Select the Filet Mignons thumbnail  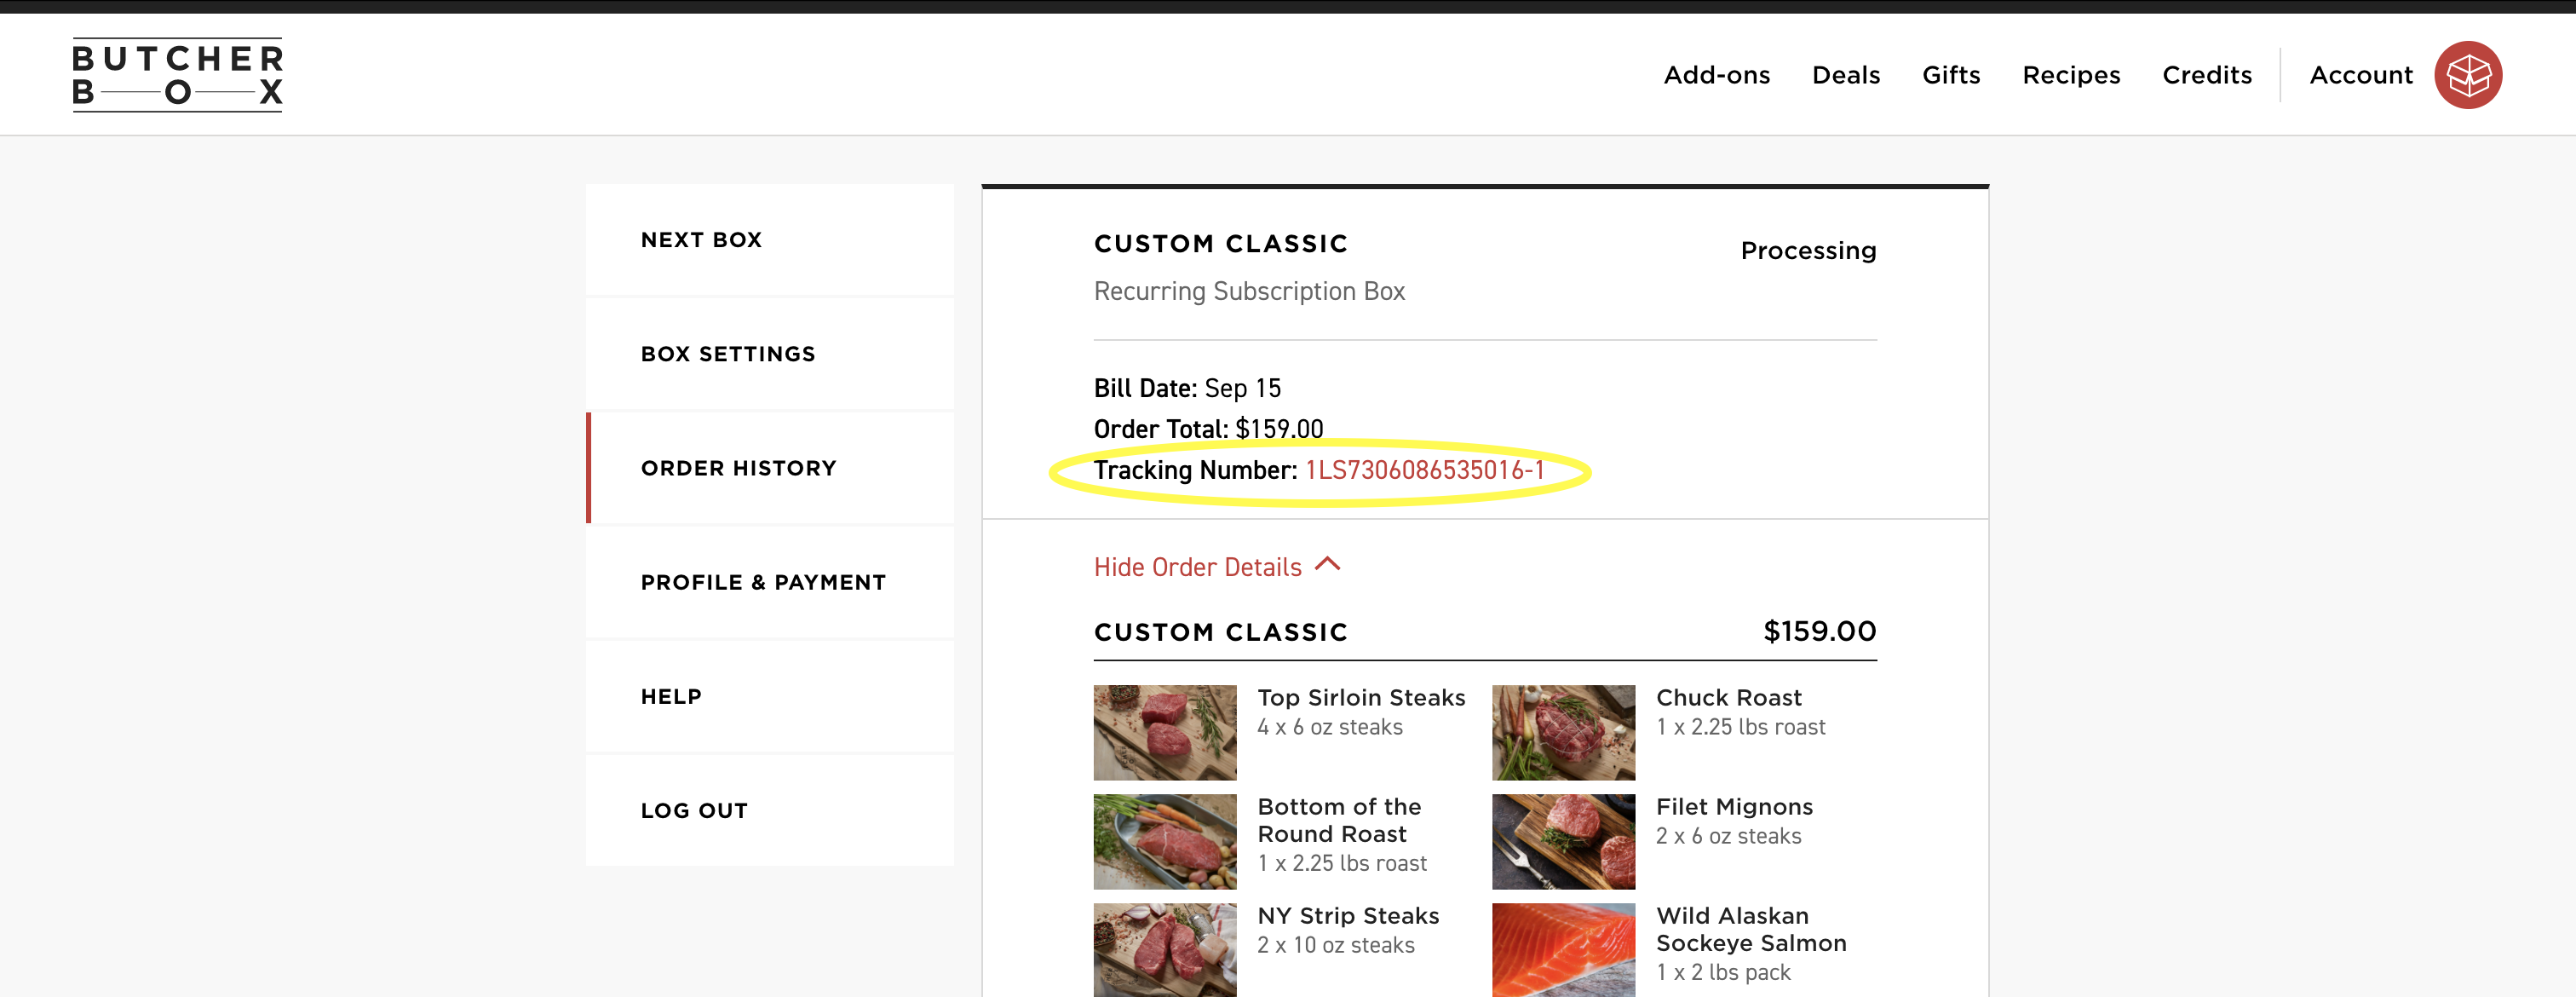point(1562,841)
